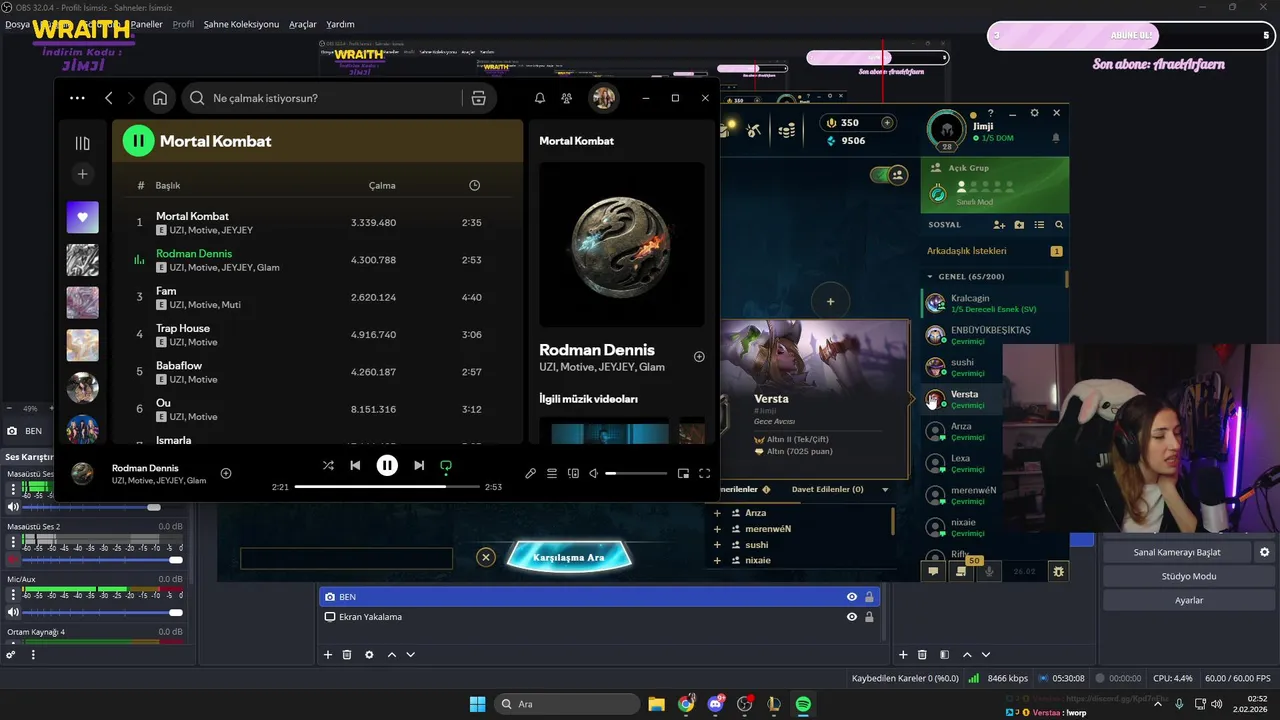Open source properties gear icon

point(369,655)
